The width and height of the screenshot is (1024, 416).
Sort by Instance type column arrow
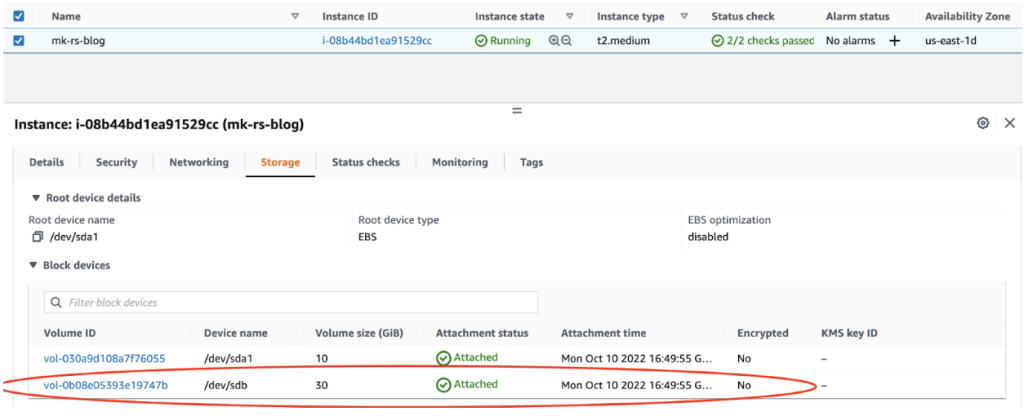point(684,17)
